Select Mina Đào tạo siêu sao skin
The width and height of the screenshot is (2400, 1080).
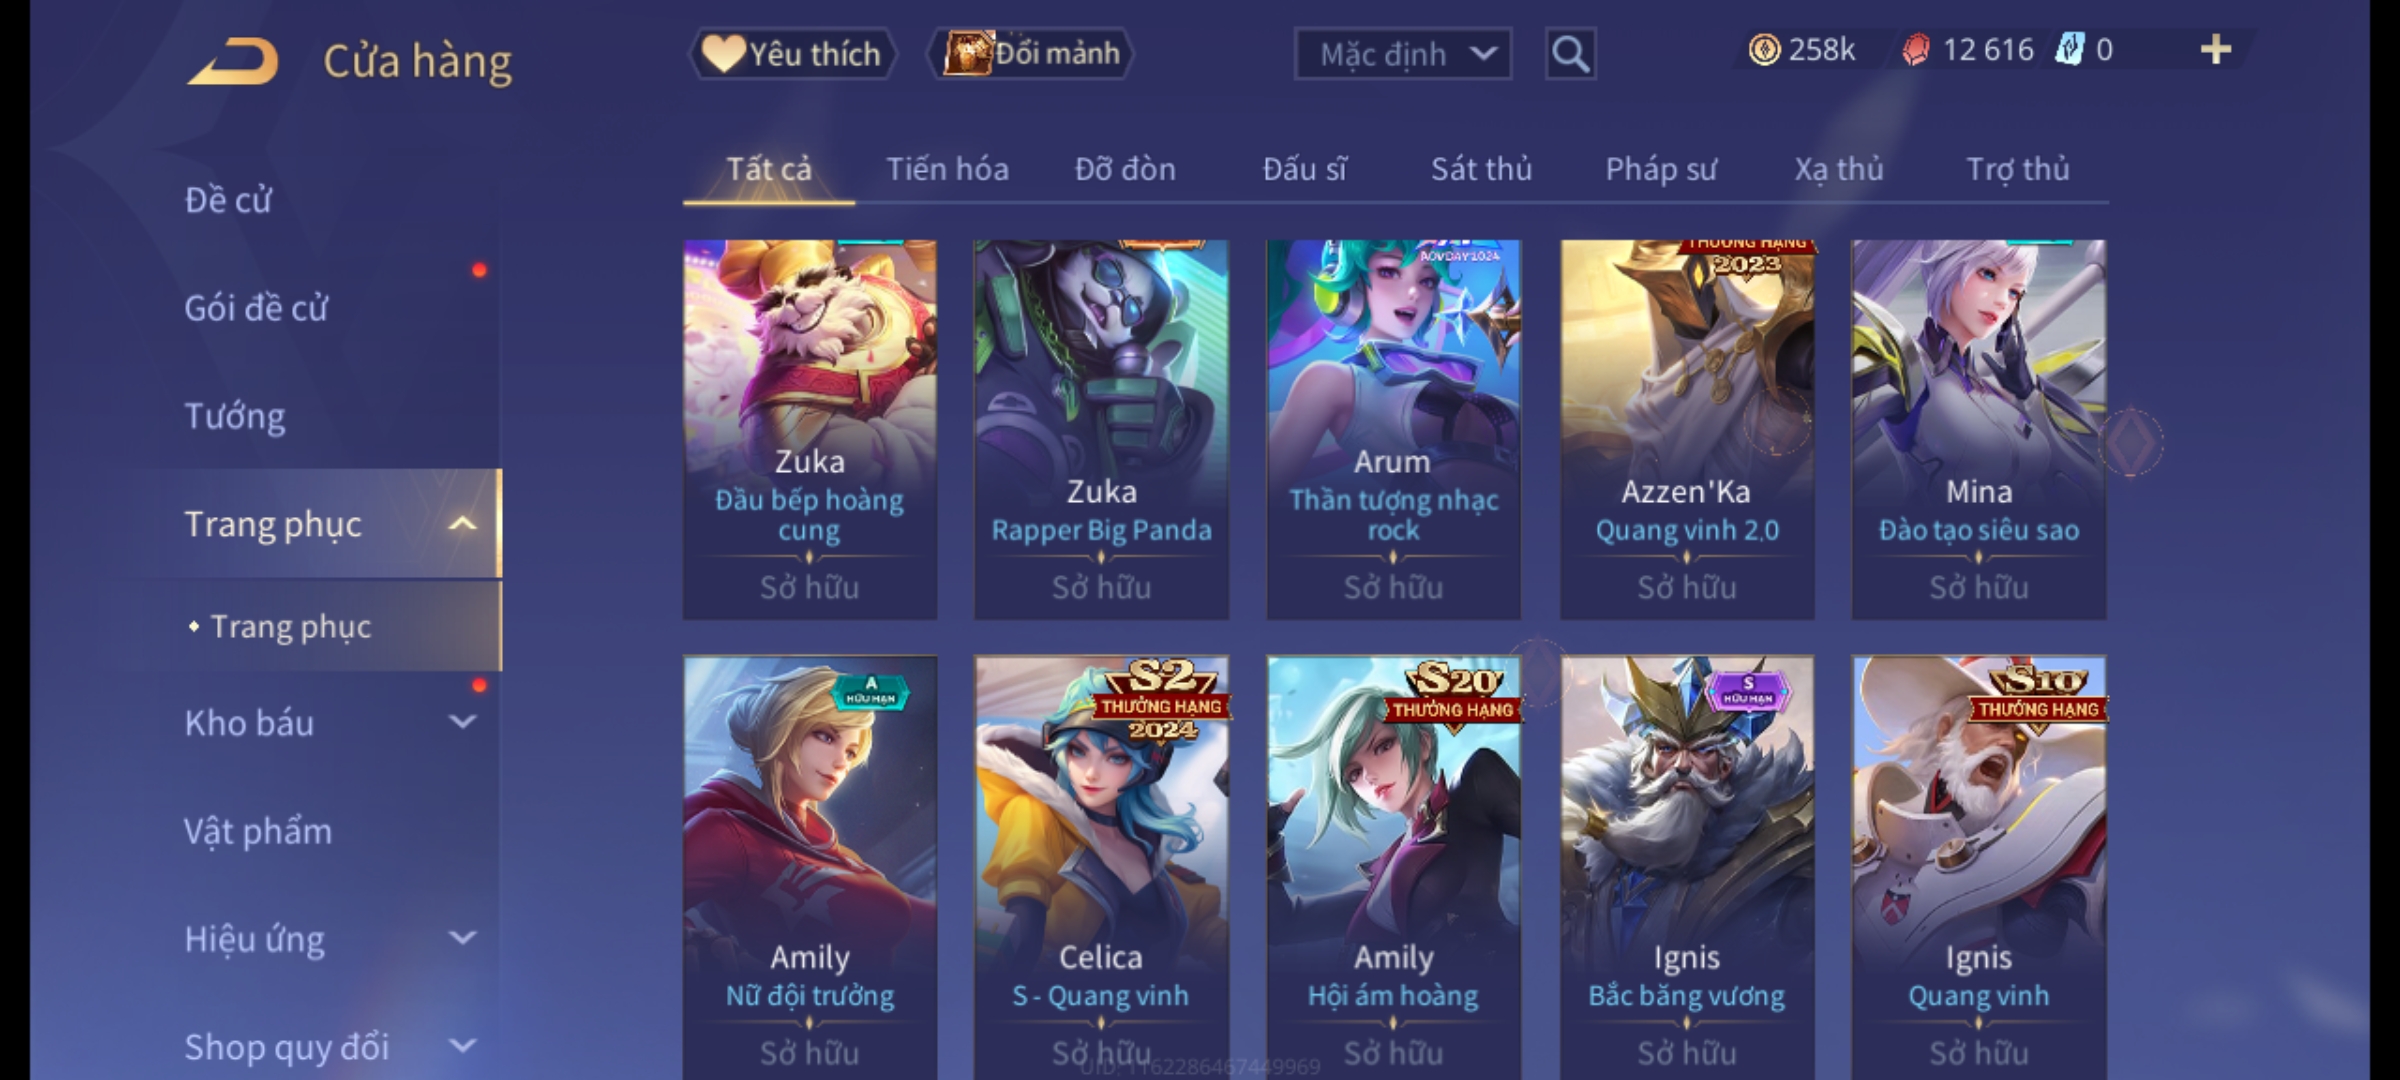click(1979, 429)
